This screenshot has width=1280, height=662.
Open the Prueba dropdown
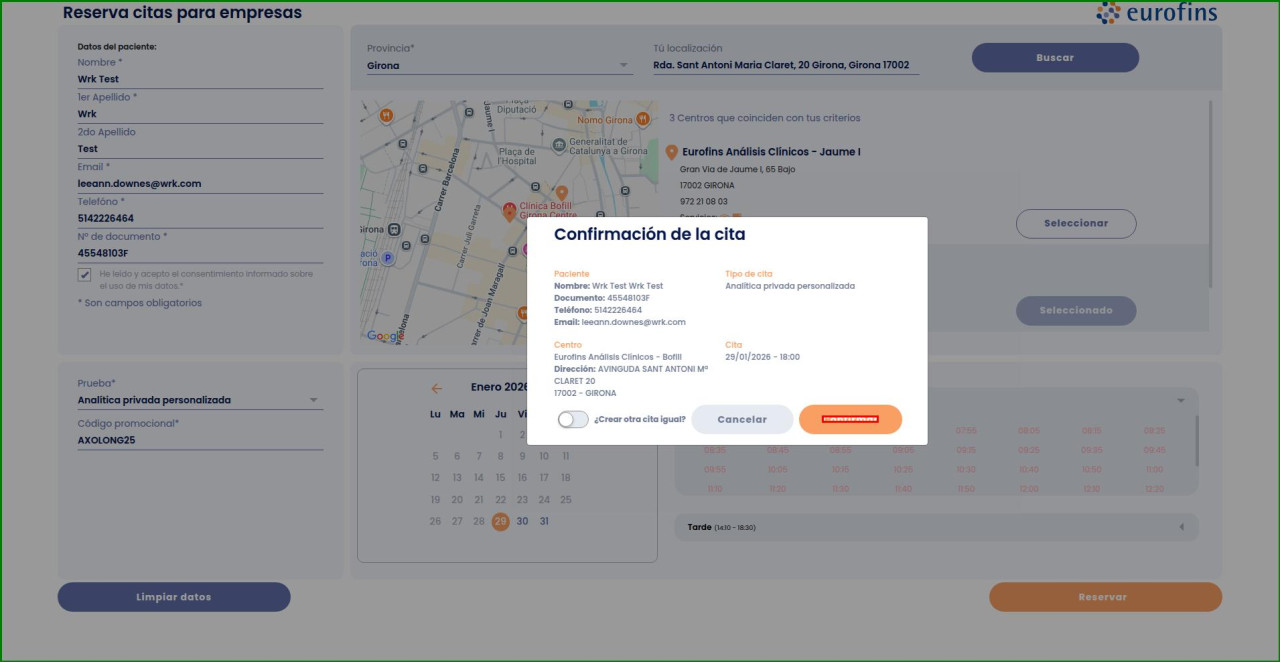(x=312, y=398)
